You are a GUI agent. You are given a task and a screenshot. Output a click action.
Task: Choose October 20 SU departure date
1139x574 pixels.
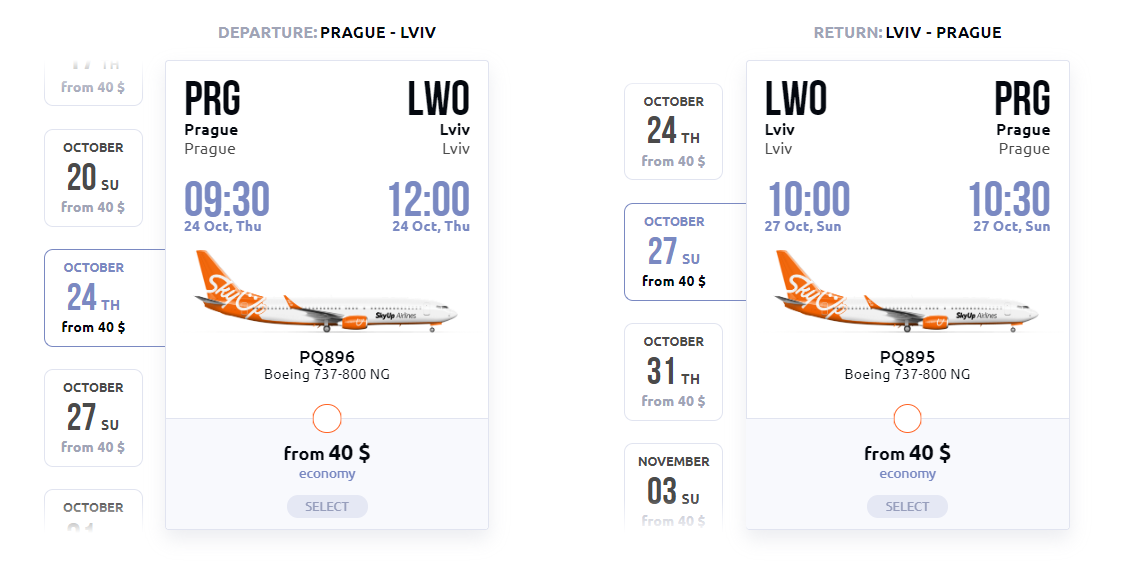(93, 178)
